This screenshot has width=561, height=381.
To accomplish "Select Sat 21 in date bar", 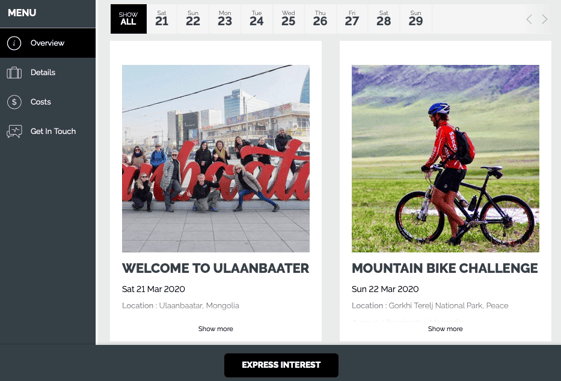I will (x=162, y=19).
